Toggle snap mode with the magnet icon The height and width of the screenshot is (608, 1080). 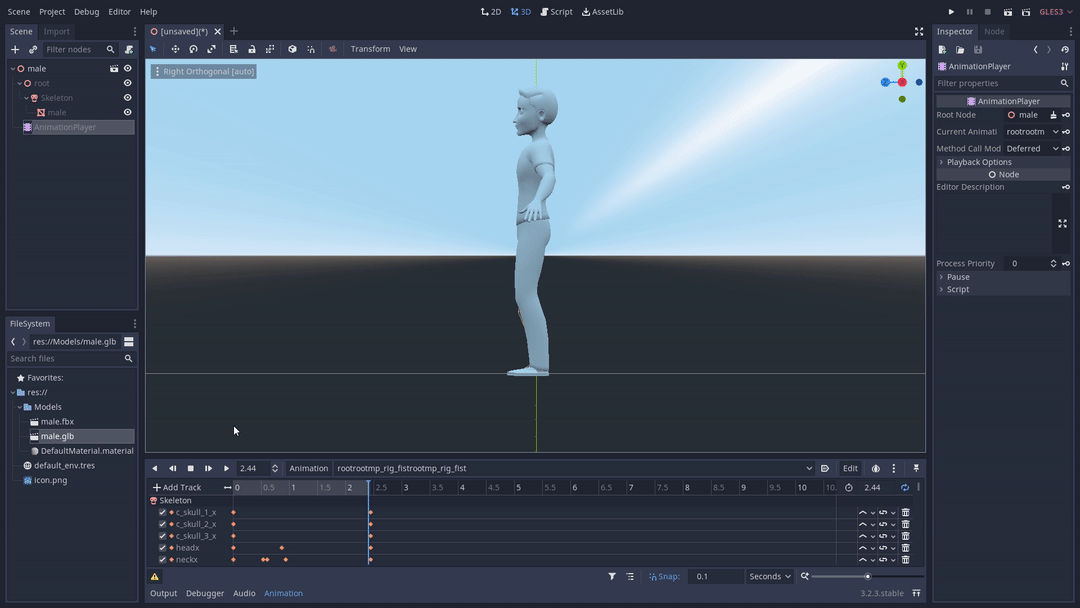tap(311, 48)
